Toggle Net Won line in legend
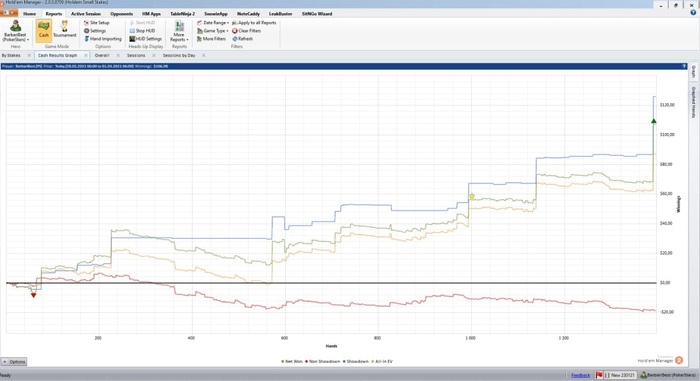The height and width of the screenshot is (381, 700). (x=292, y=361)
